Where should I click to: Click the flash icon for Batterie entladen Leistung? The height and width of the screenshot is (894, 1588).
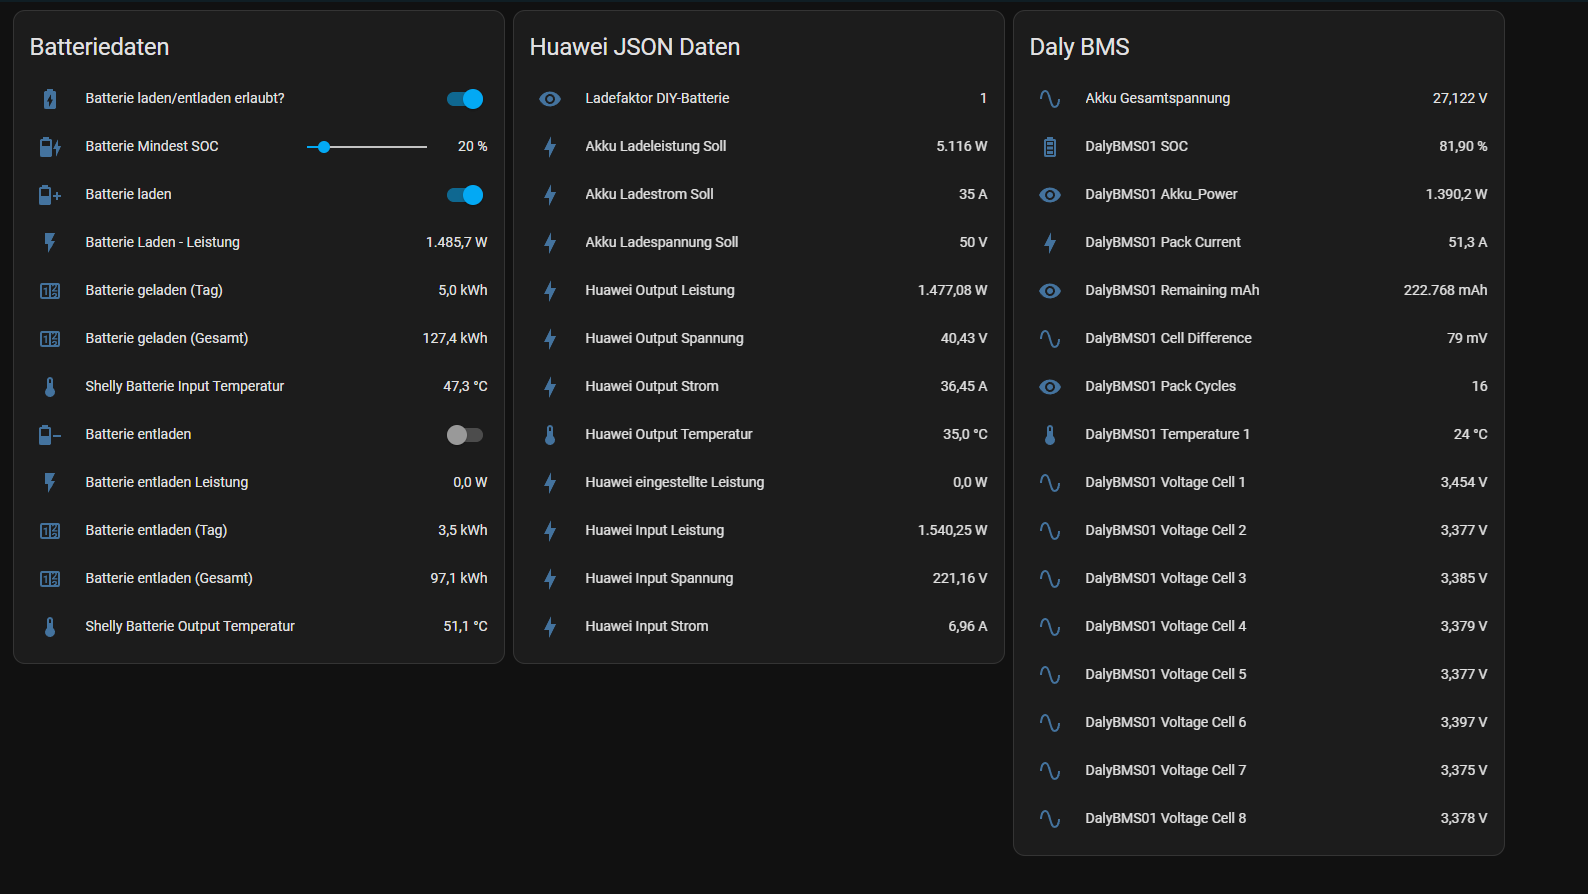click(x=50, y=483)
